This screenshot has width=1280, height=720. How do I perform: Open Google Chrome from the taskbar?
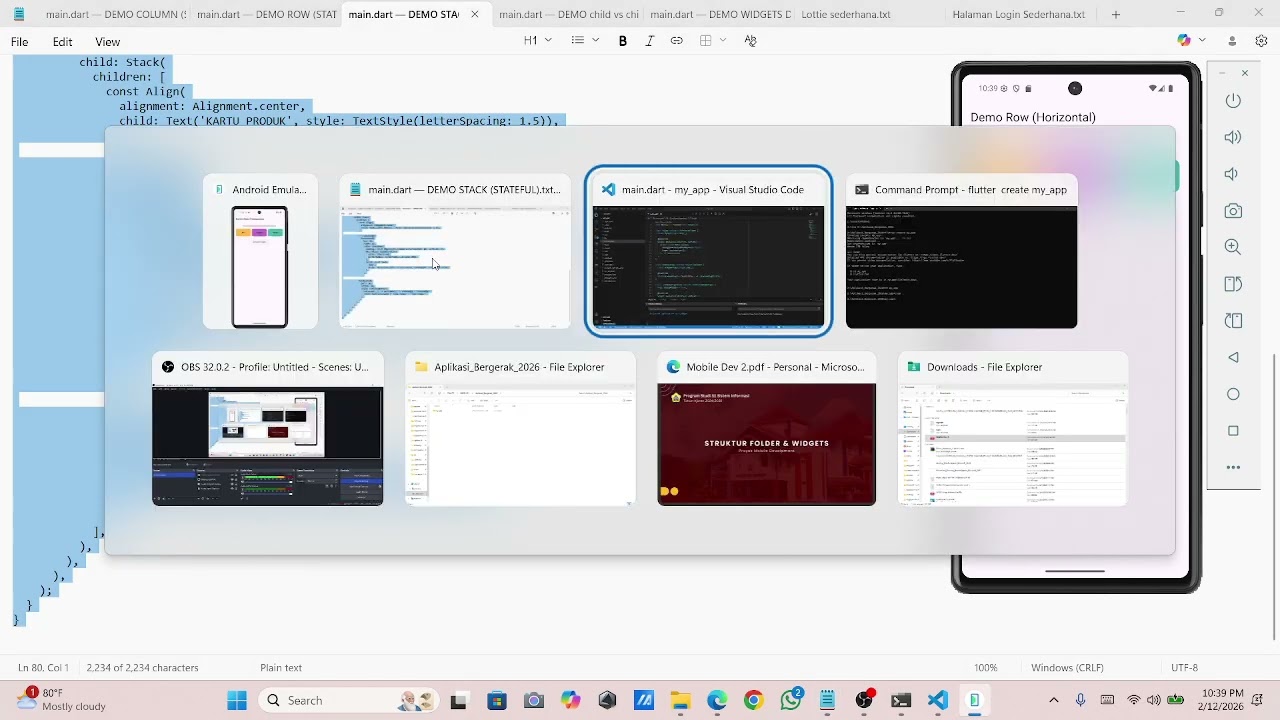pos(754,701)
